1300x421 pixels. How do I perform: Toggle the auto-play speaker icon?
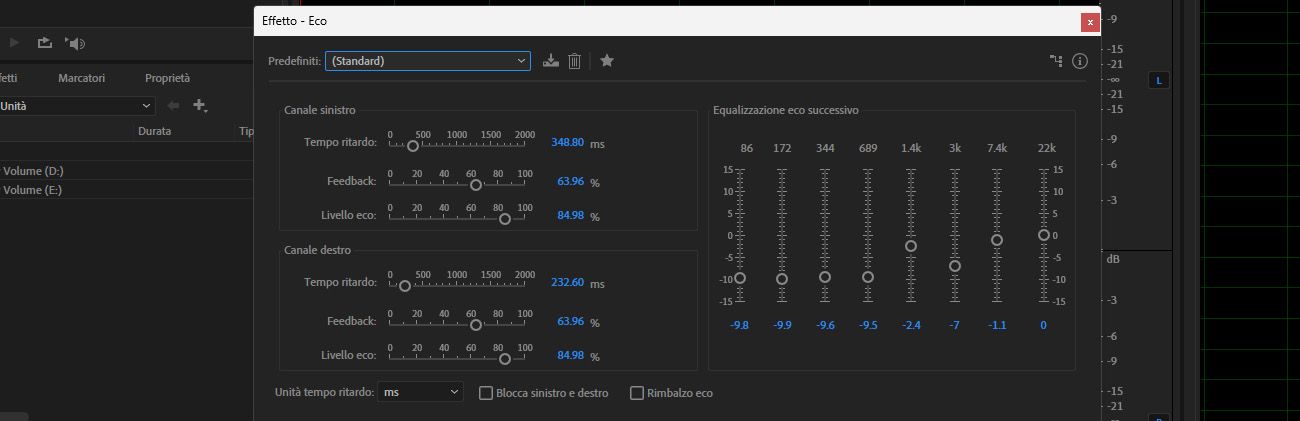(x=76, y=42)
